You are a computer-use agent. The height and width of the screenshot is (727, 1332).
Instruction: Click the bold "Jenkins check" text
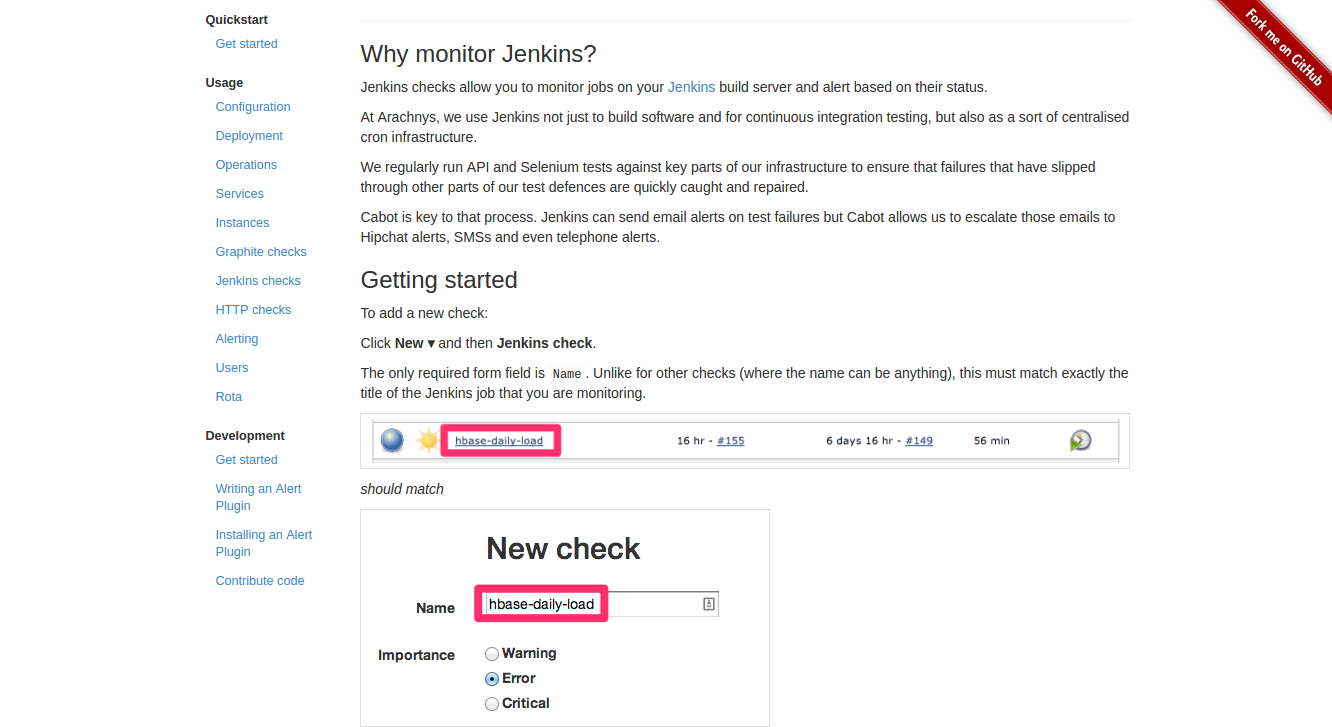[x=545, y=343]
